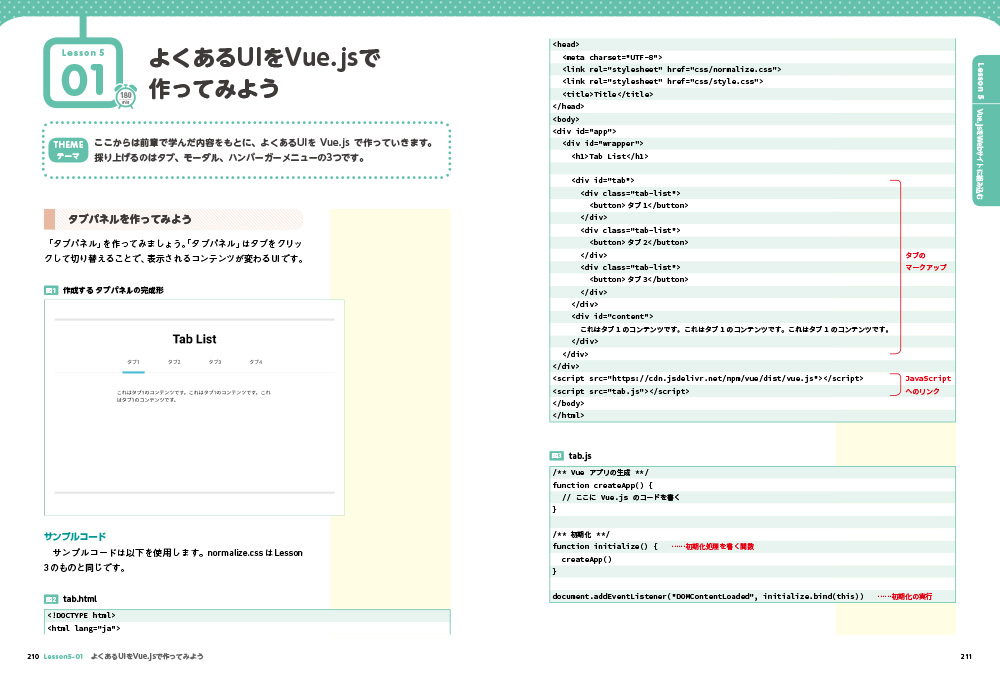Click the figure icon beside tab.js

[556, 456]
